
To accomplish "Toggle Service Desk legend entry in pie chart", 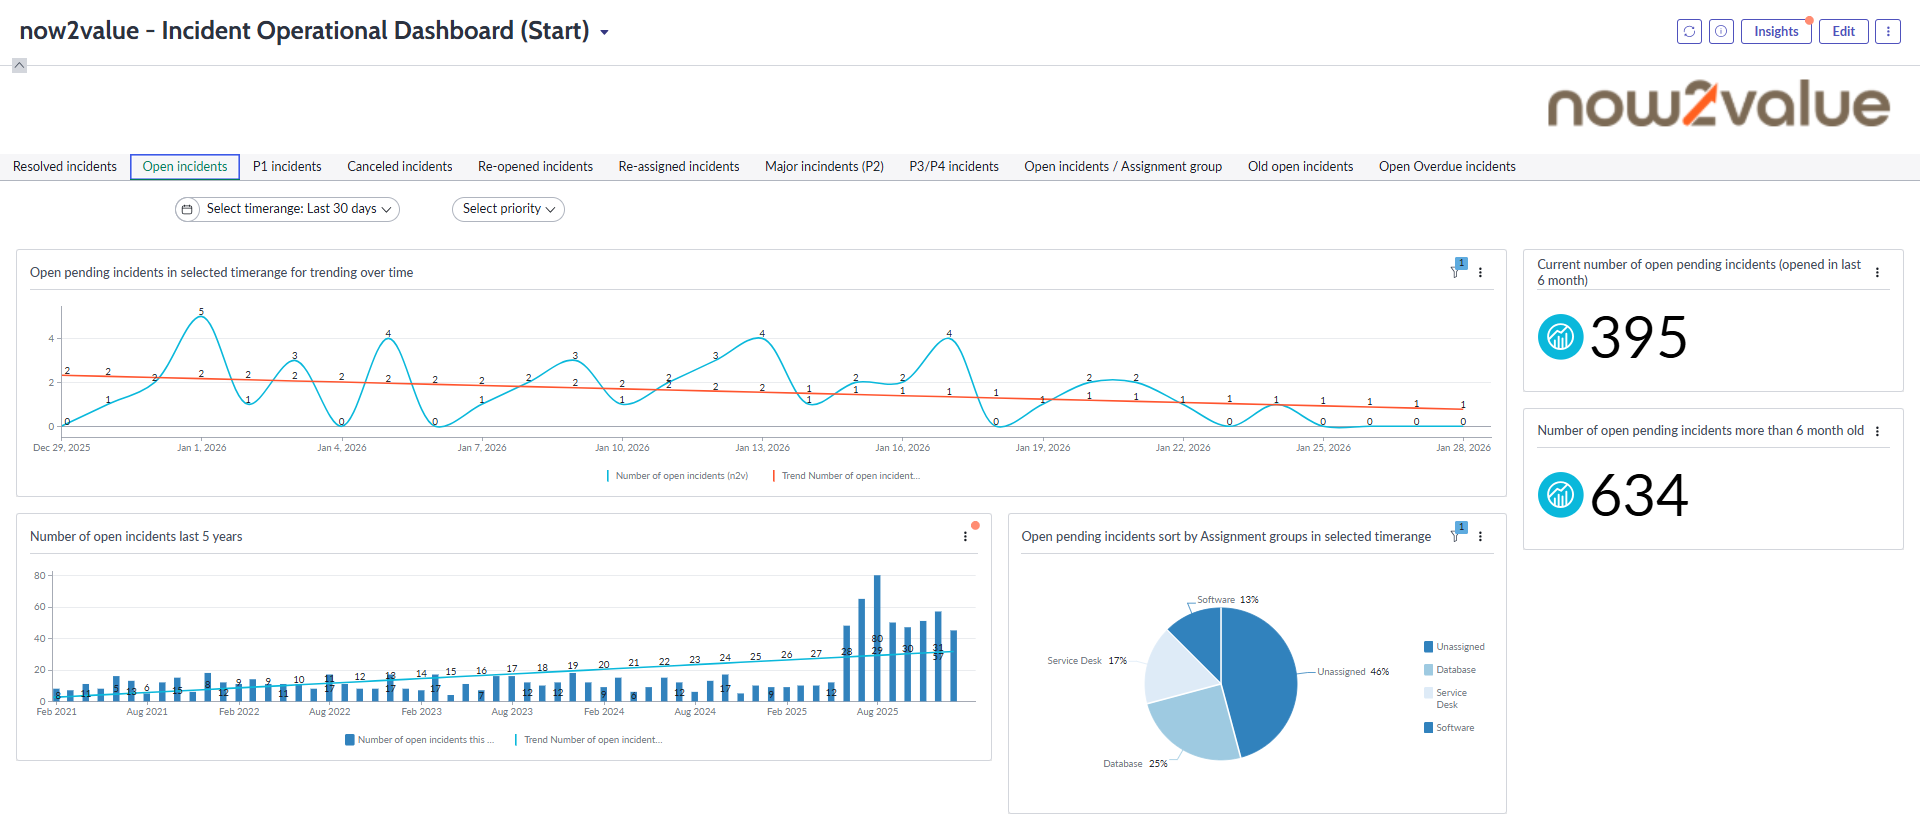I will [1446, 698].
